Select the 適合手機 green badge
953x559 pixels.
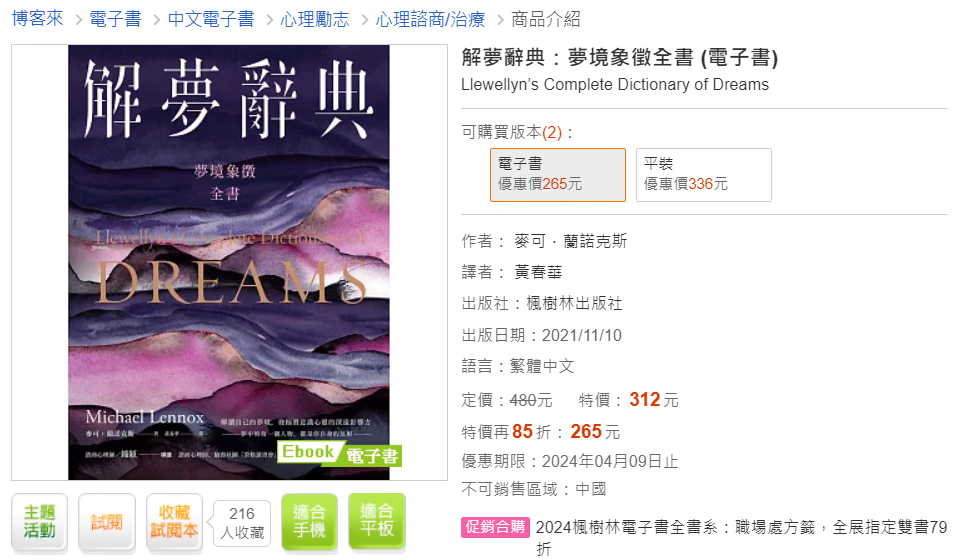[309, 522]
